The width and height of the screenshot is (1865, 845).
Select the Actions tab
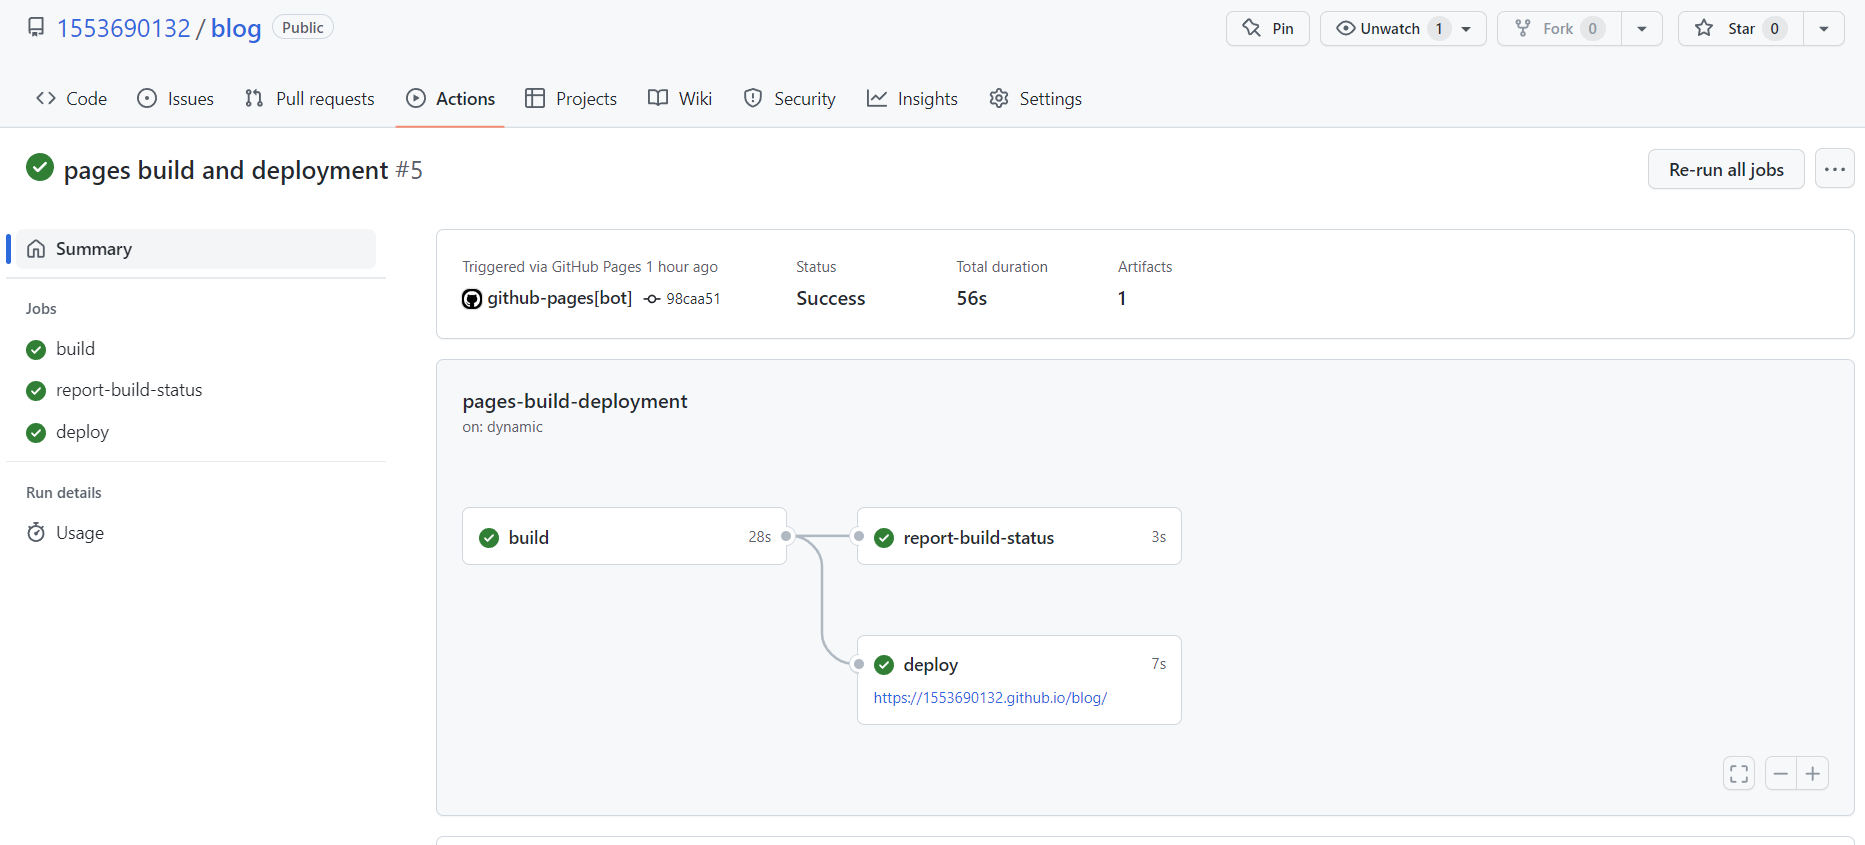coord(451,98)
